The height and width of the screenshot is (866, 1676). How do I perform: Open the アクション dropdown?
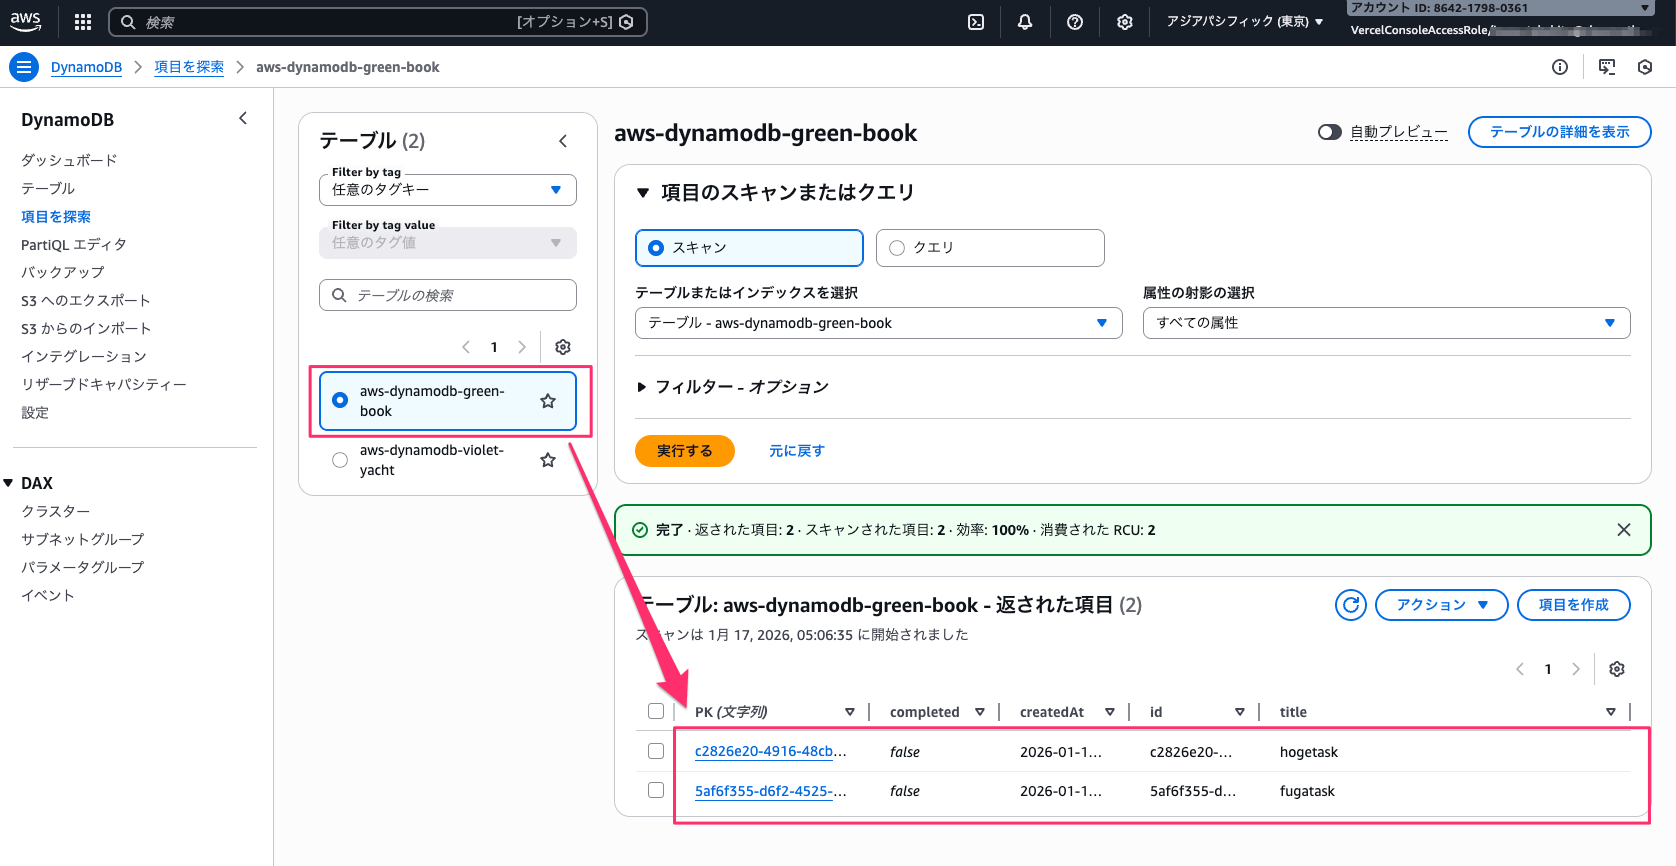pos(1441,605)
